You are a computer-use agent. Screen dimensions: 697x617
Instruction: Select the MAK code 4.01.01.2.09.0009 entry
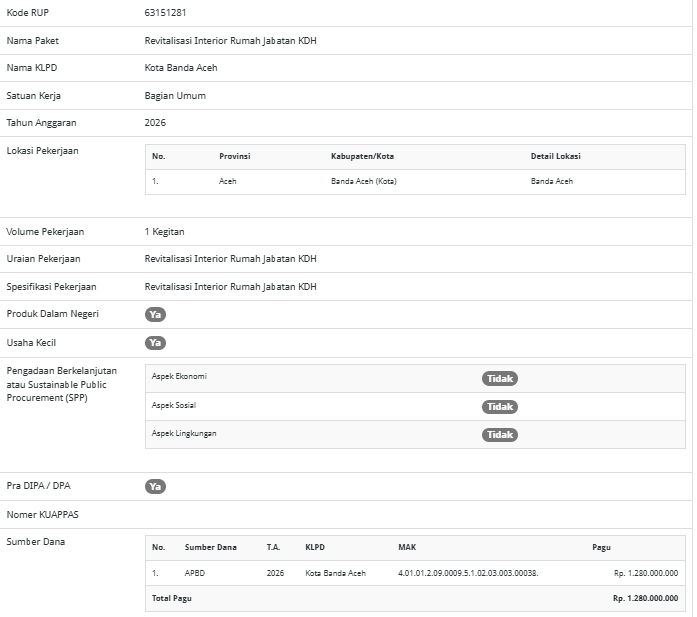[x=468, y=573]
